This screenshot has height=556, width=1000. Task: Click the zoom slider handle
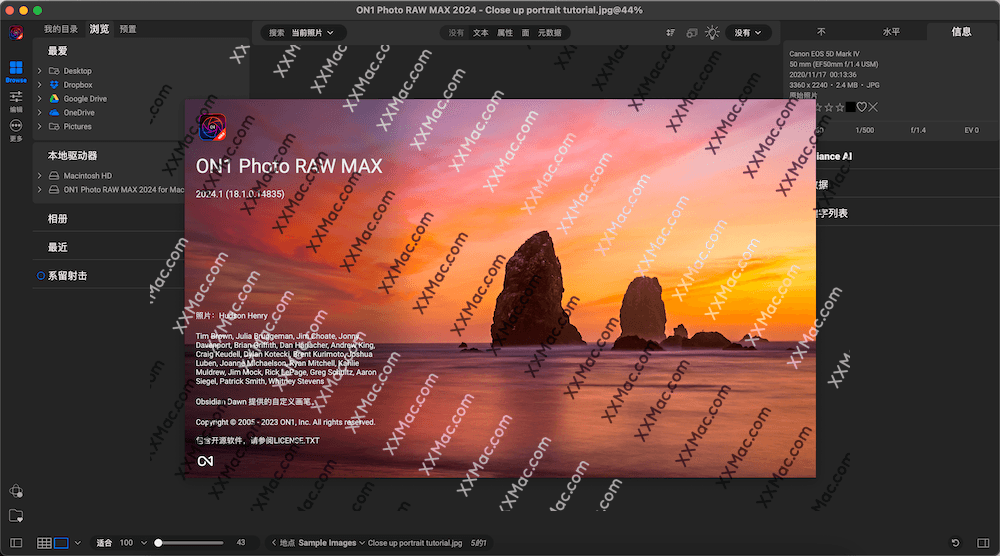158,543
